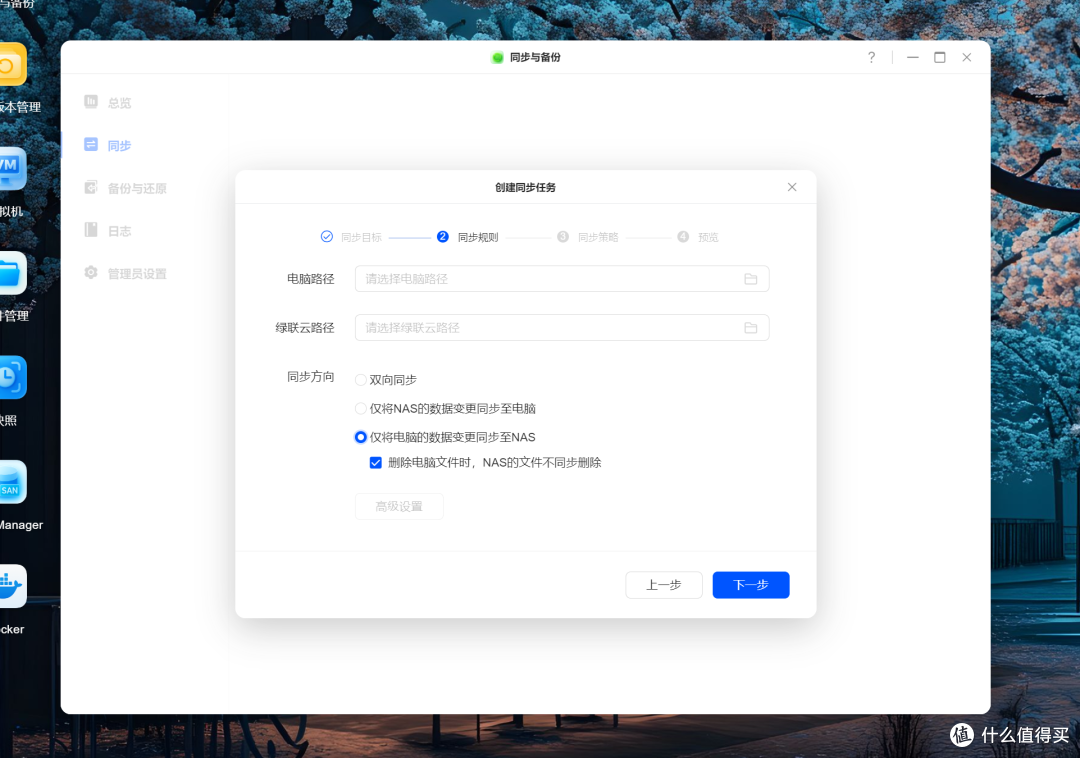
Task: Open help question mark in title bar
Action: 871,57
